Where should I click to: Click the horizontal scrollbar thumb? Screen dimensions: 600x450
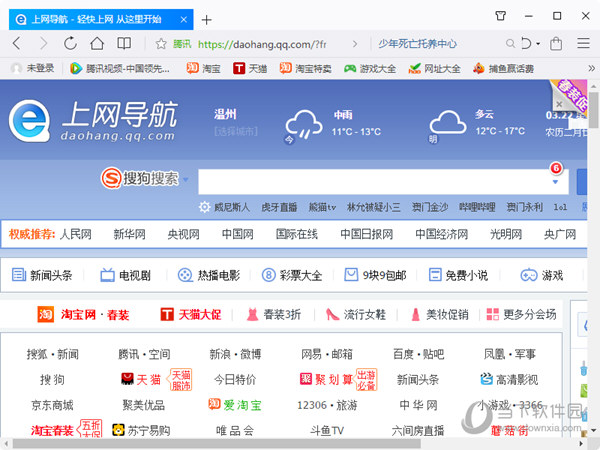(x=217, y=444)
